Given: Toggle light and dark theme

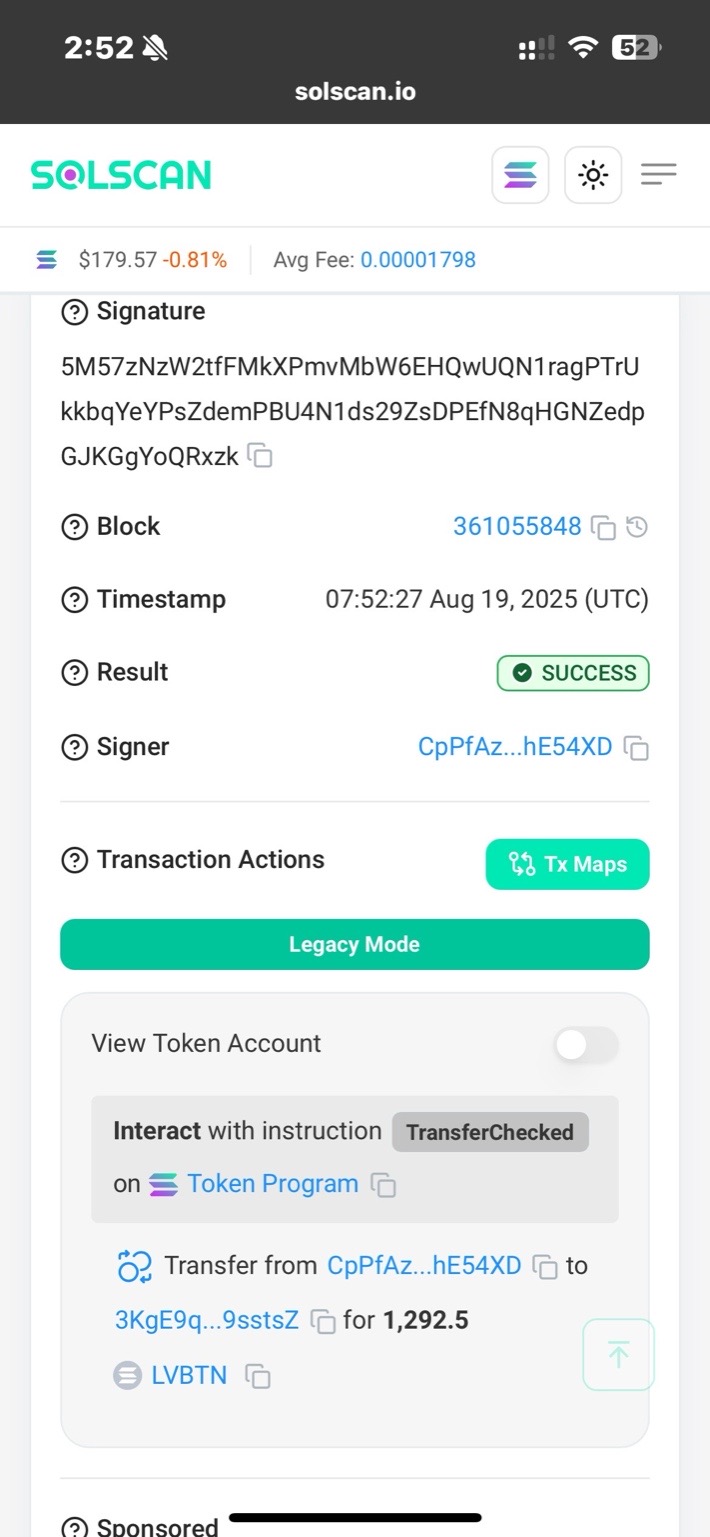Looking at the screenshot, I should point(593,175).
